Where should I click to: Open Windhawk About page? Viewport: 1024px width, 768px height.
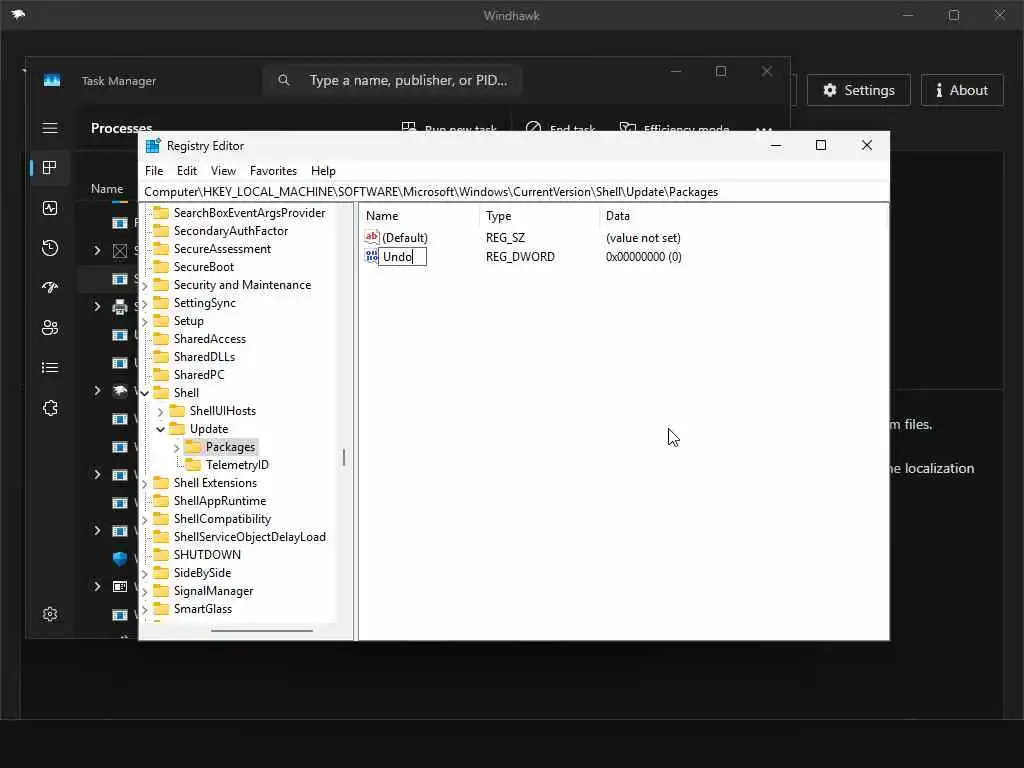click(962, 90)
